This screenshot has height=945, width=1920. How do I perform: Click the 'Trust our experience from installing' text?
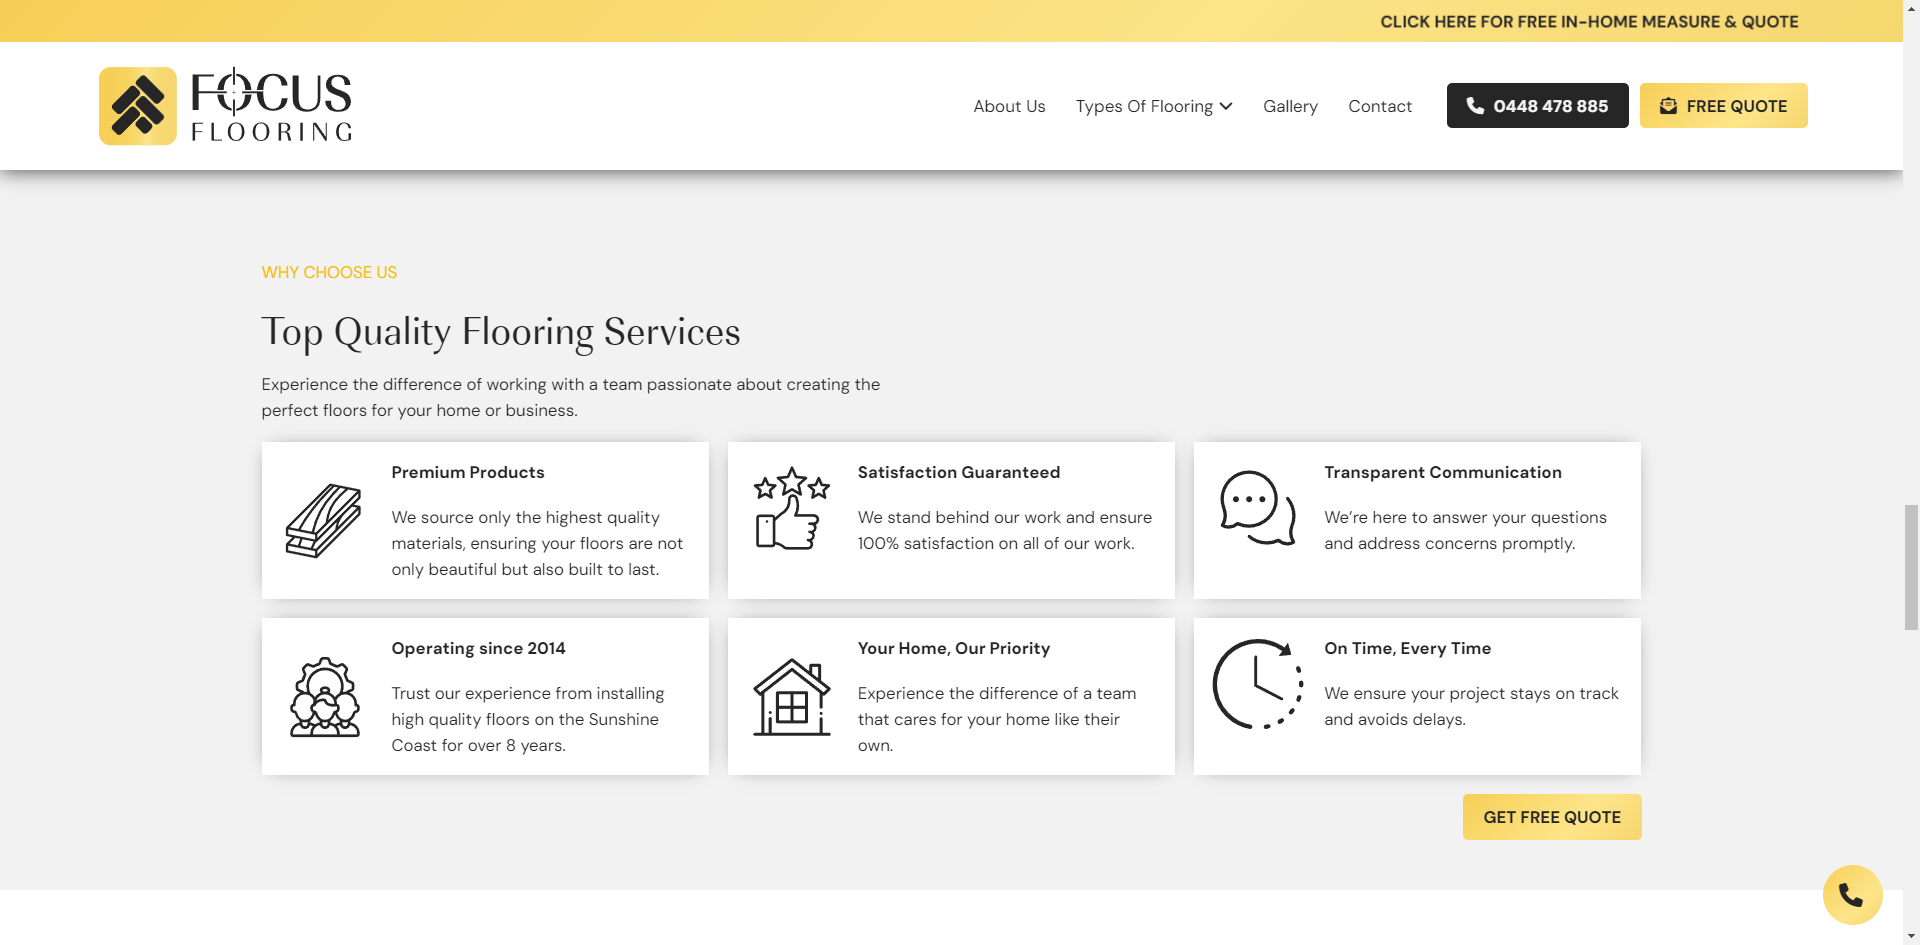[x=527, y=719]
